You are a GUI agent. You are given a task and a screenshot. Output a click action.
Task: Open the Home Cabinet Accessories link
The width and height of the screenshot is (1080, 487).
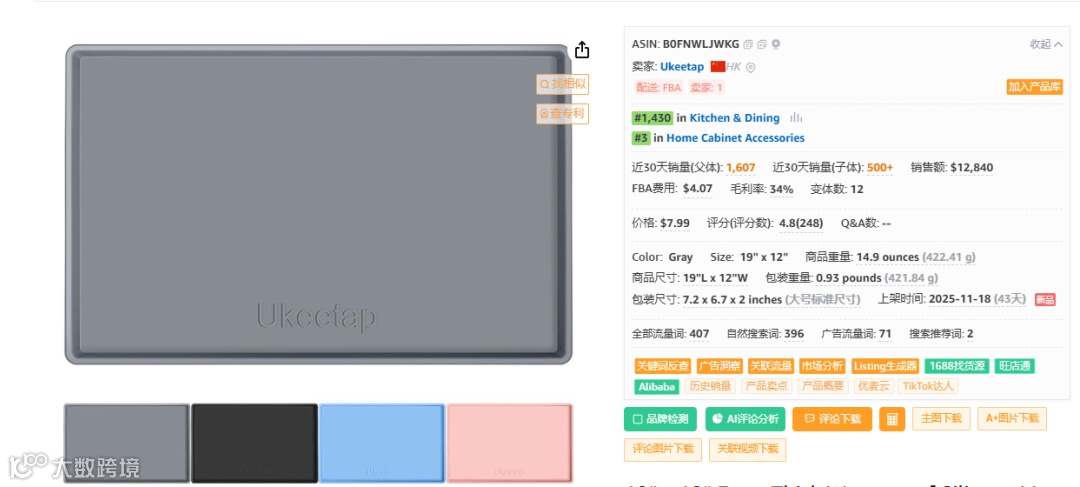[x=735, y=138]
